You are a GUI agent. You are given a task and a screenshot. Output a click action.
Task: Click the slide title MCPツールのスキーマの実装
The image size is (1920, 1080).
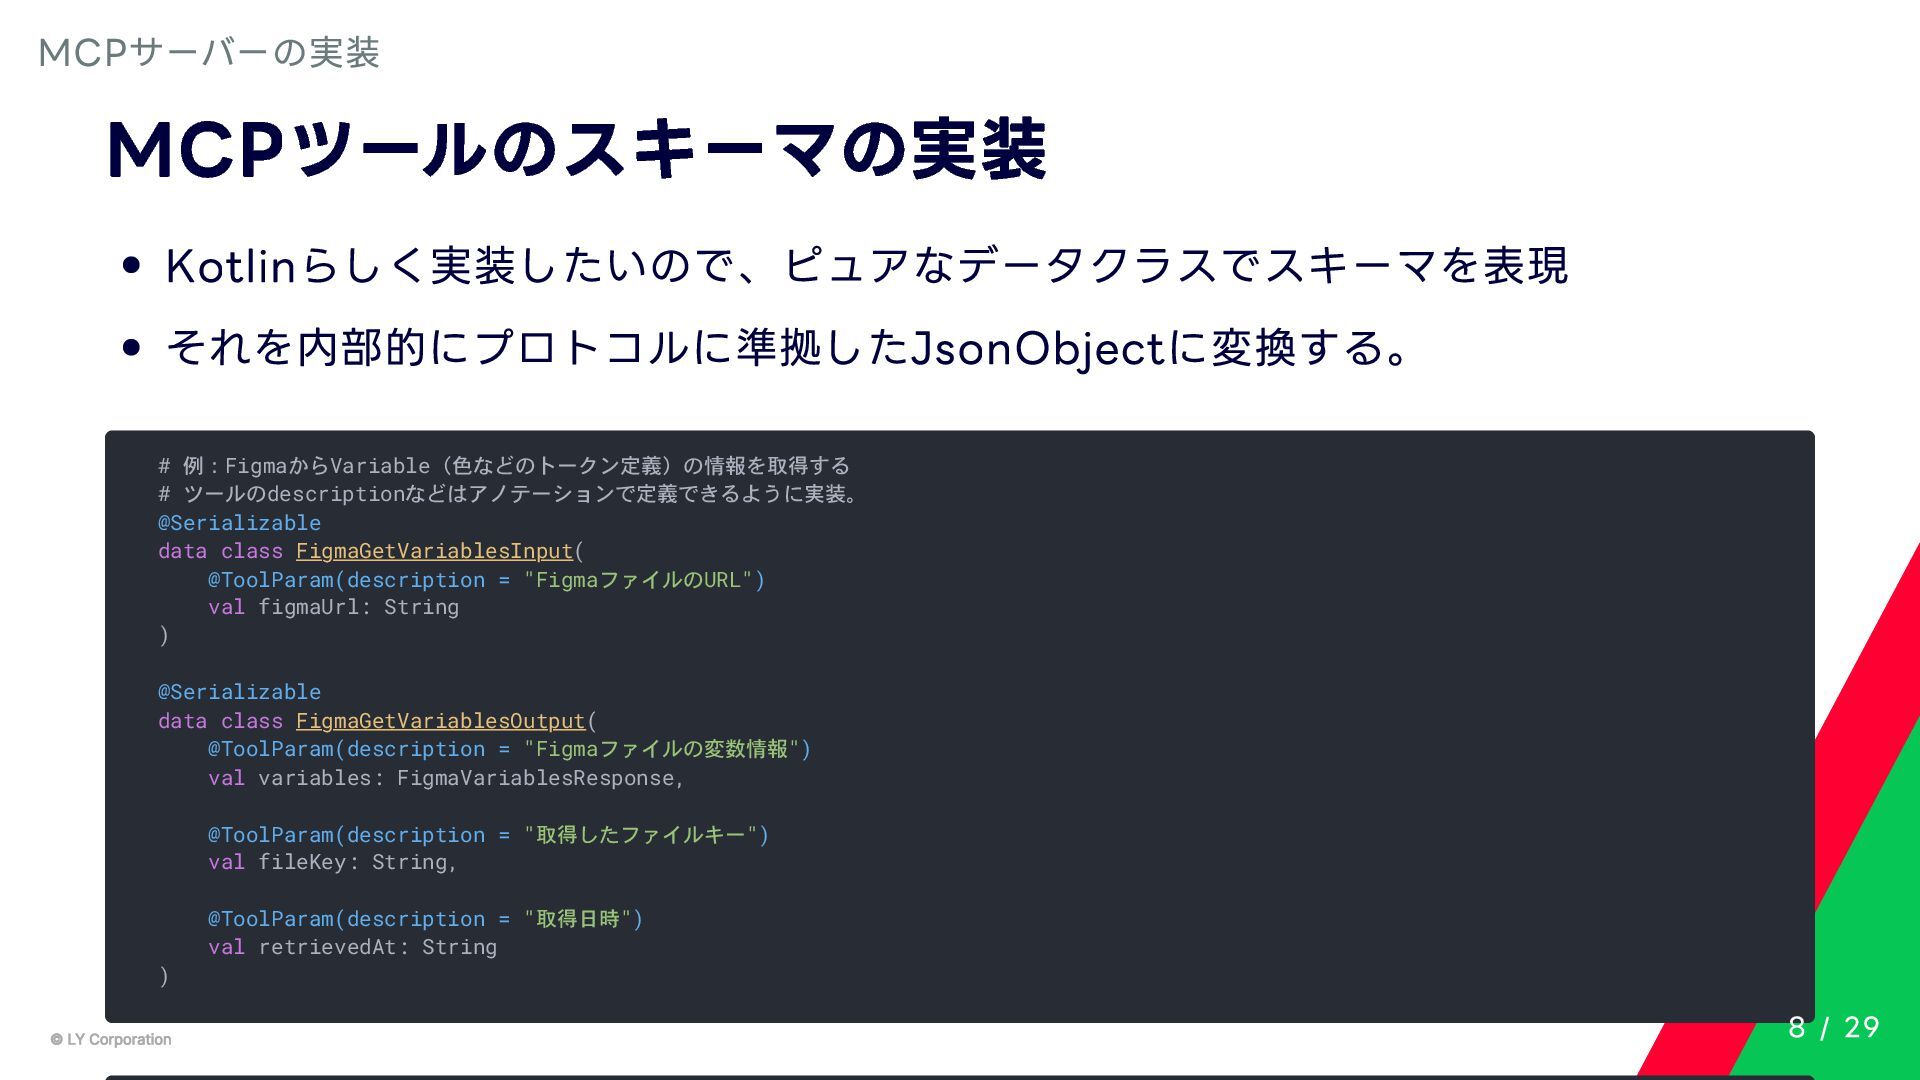point(576,150)
